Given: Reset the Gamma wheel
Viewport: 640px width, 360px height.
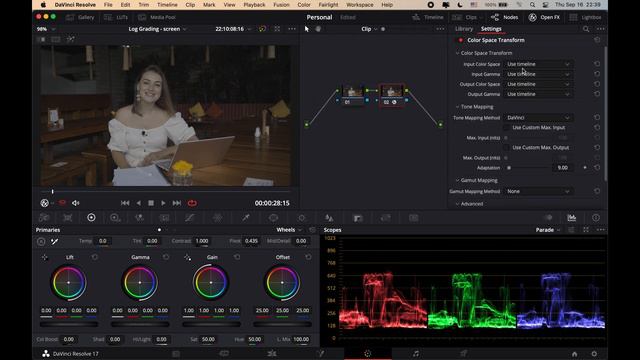Looking at the screenshot, I should (166, 257).
